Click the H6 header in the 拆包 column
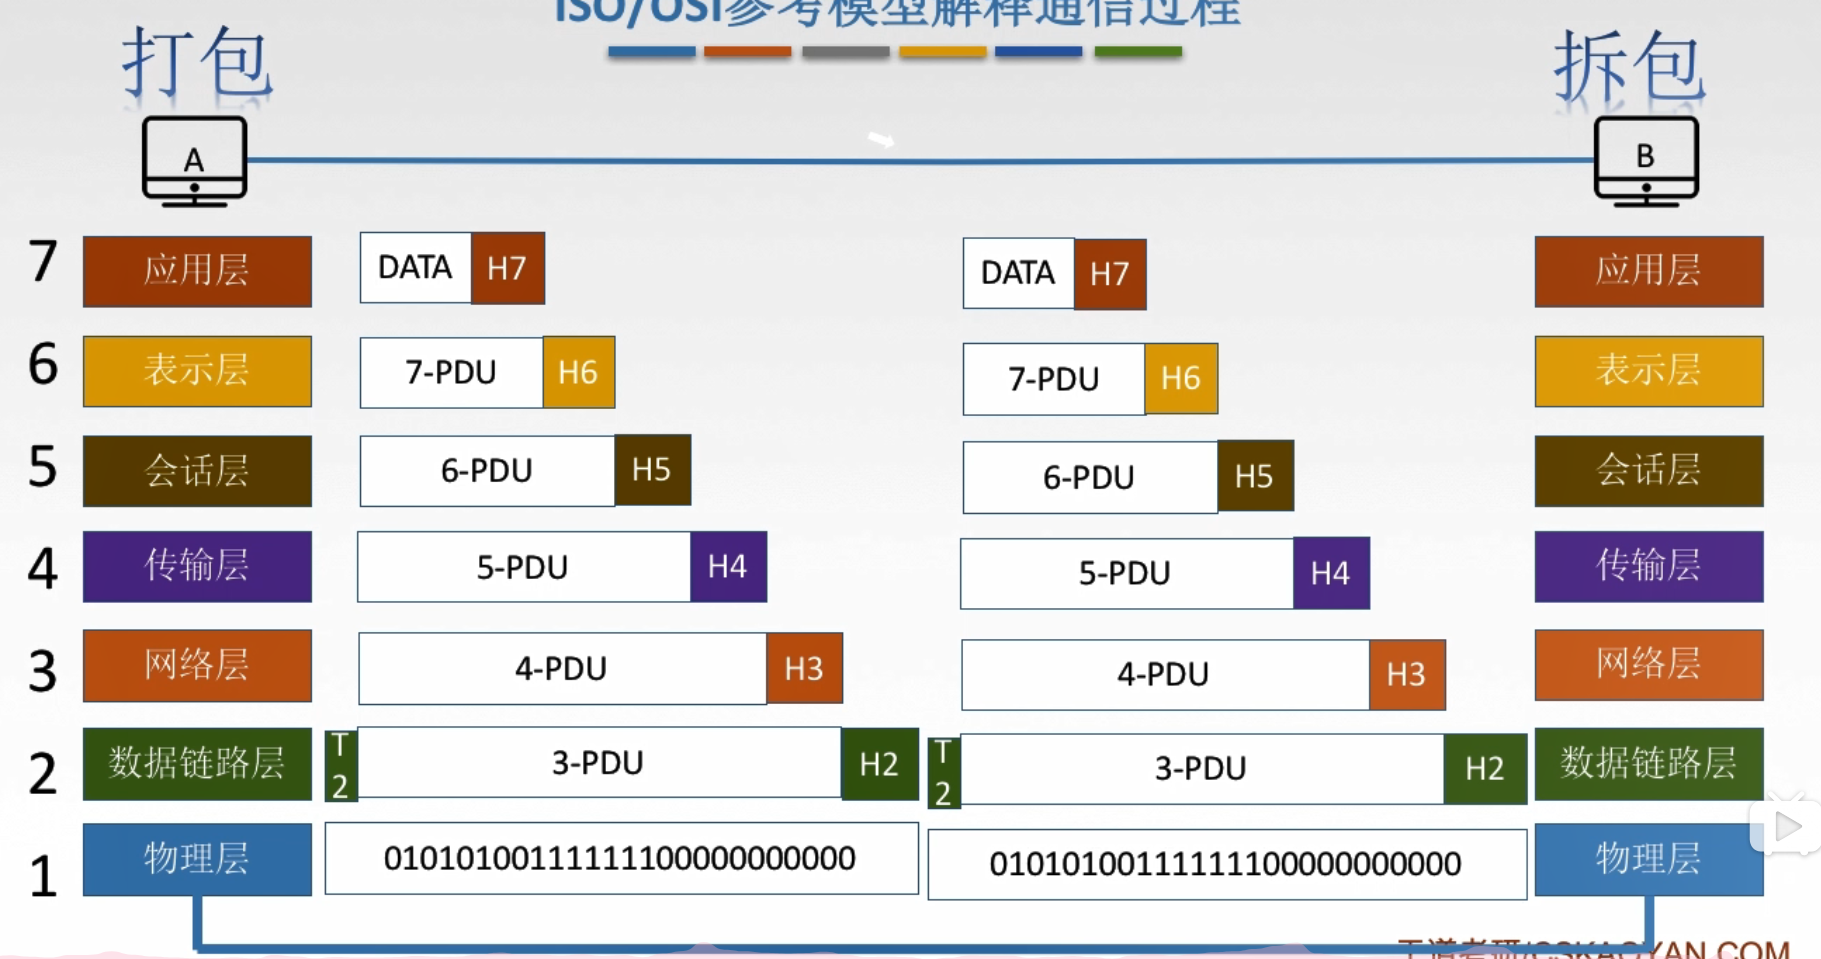 [1181, 378]
